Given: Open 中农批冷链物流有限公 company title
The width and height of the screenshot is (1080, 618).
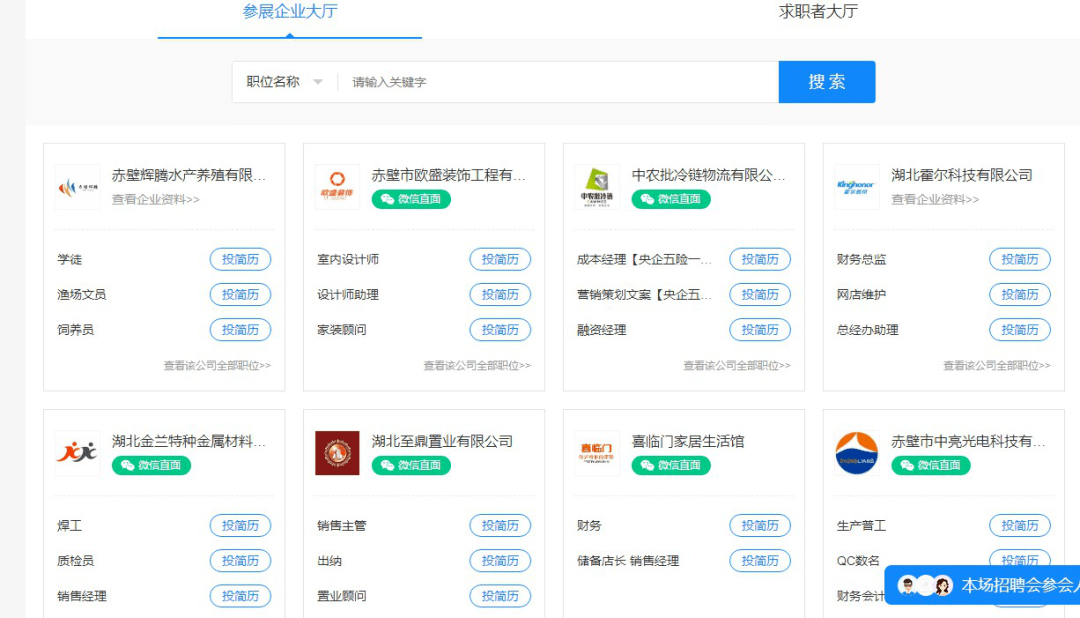Looking at the screenshot, I should click(x=709, y=175).
